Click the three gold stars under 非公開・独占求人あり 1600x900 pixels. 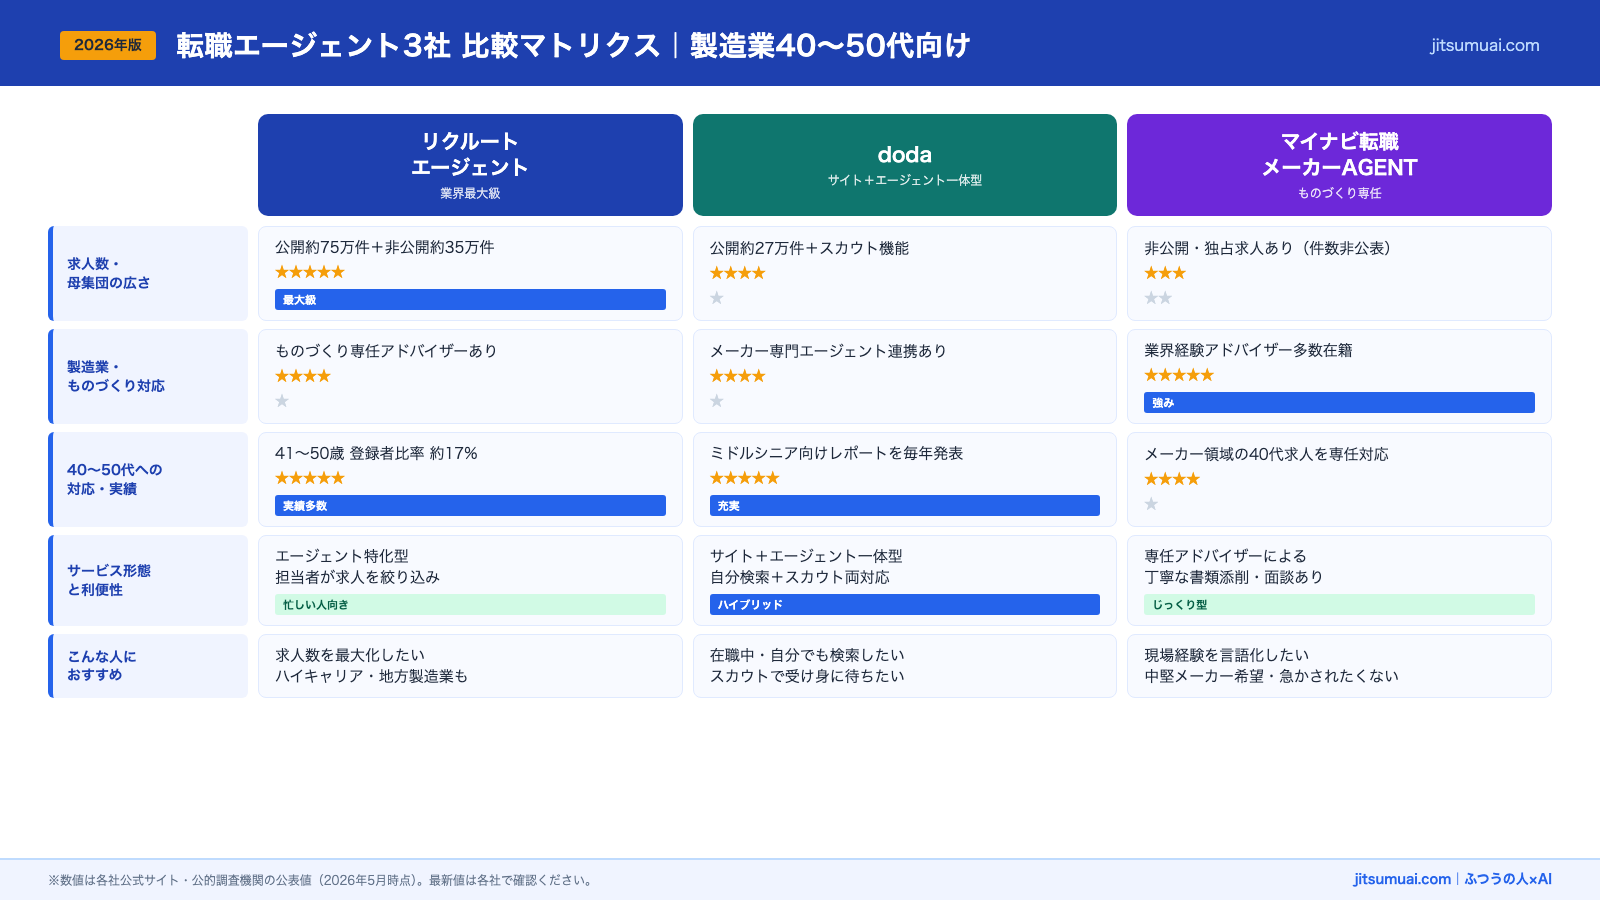pos(1165,273)
